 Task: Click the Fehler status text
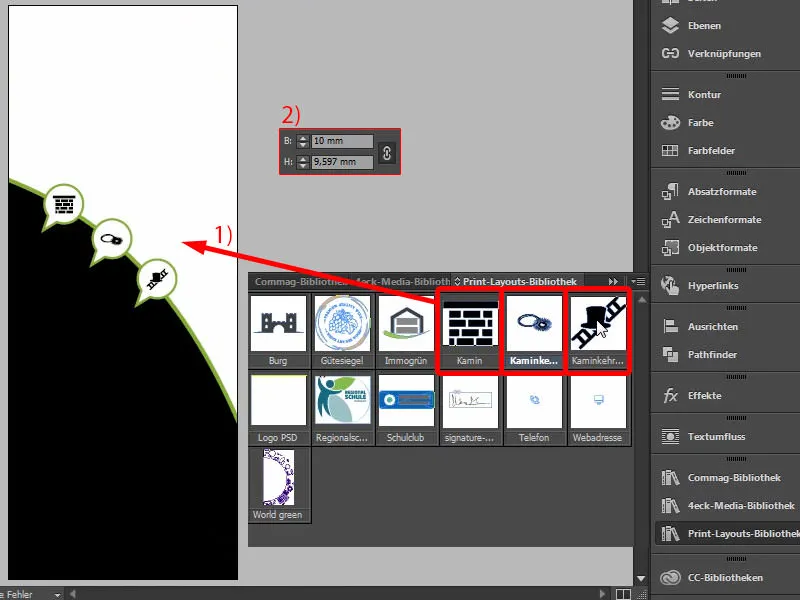(x=19, y=594)
